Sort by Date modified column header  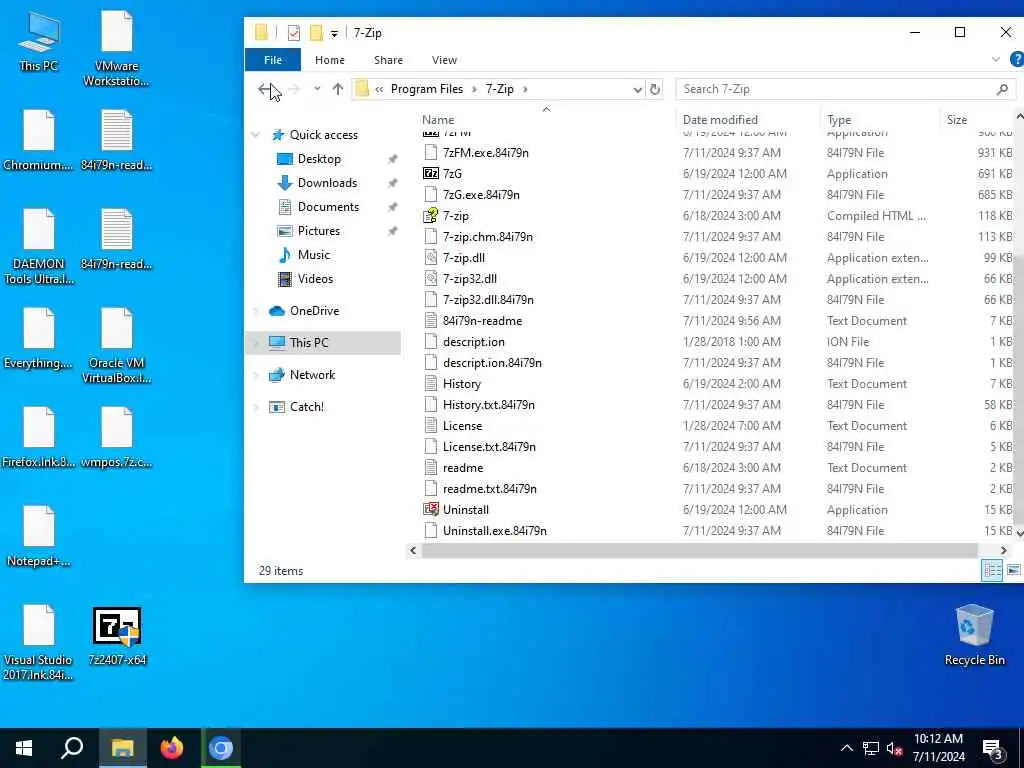pyautogui.click(x=720, y=120)
